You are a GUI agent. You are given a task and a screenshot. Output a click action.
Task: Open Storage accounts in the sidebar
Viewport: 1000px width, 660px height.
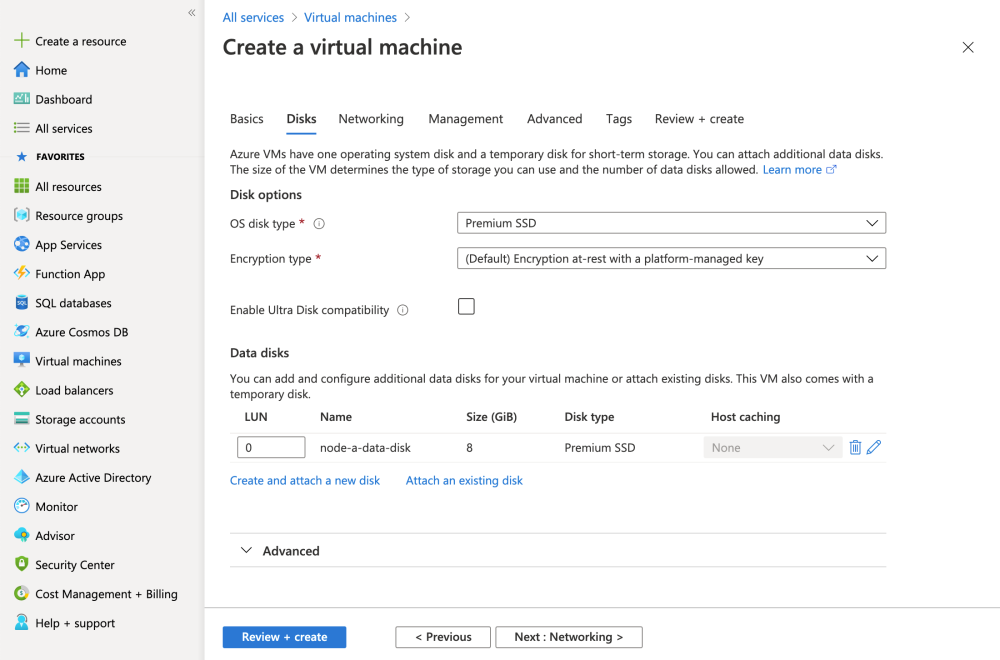click(80, 419)
